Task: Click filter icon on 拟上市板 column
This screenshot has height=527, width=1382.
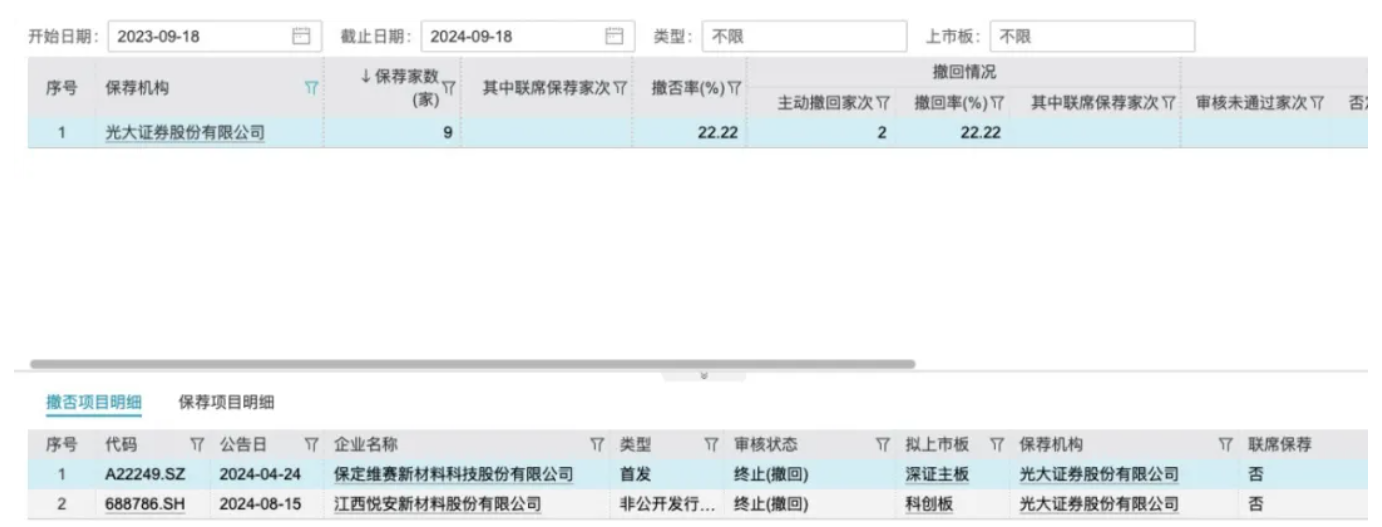Action: click(x=997, y=445)
